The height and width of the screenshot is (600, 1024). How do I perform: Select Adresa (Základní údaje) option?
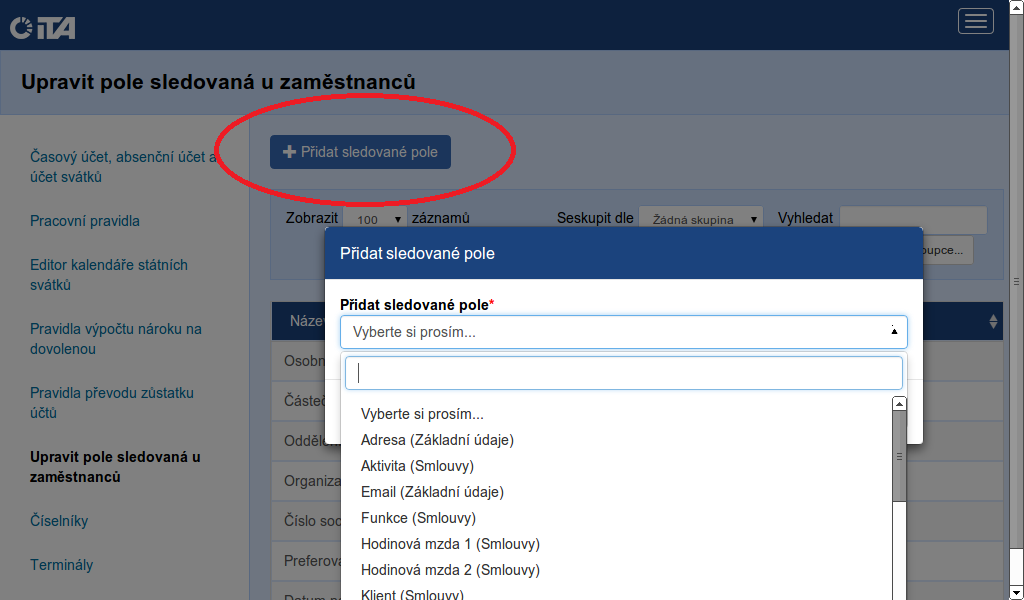[437, 440]
